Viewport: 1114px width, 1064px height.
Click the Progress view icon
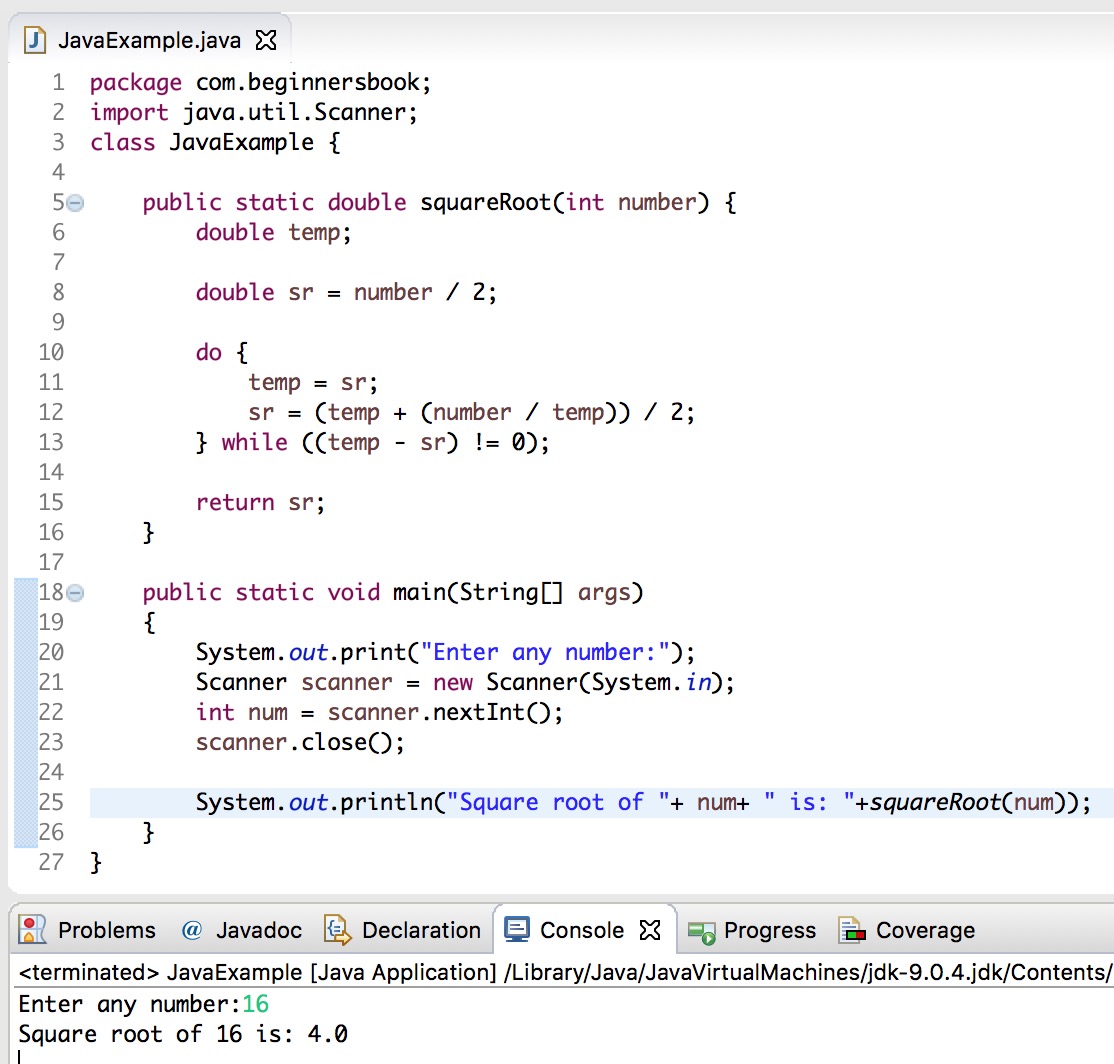coord(700,930)
